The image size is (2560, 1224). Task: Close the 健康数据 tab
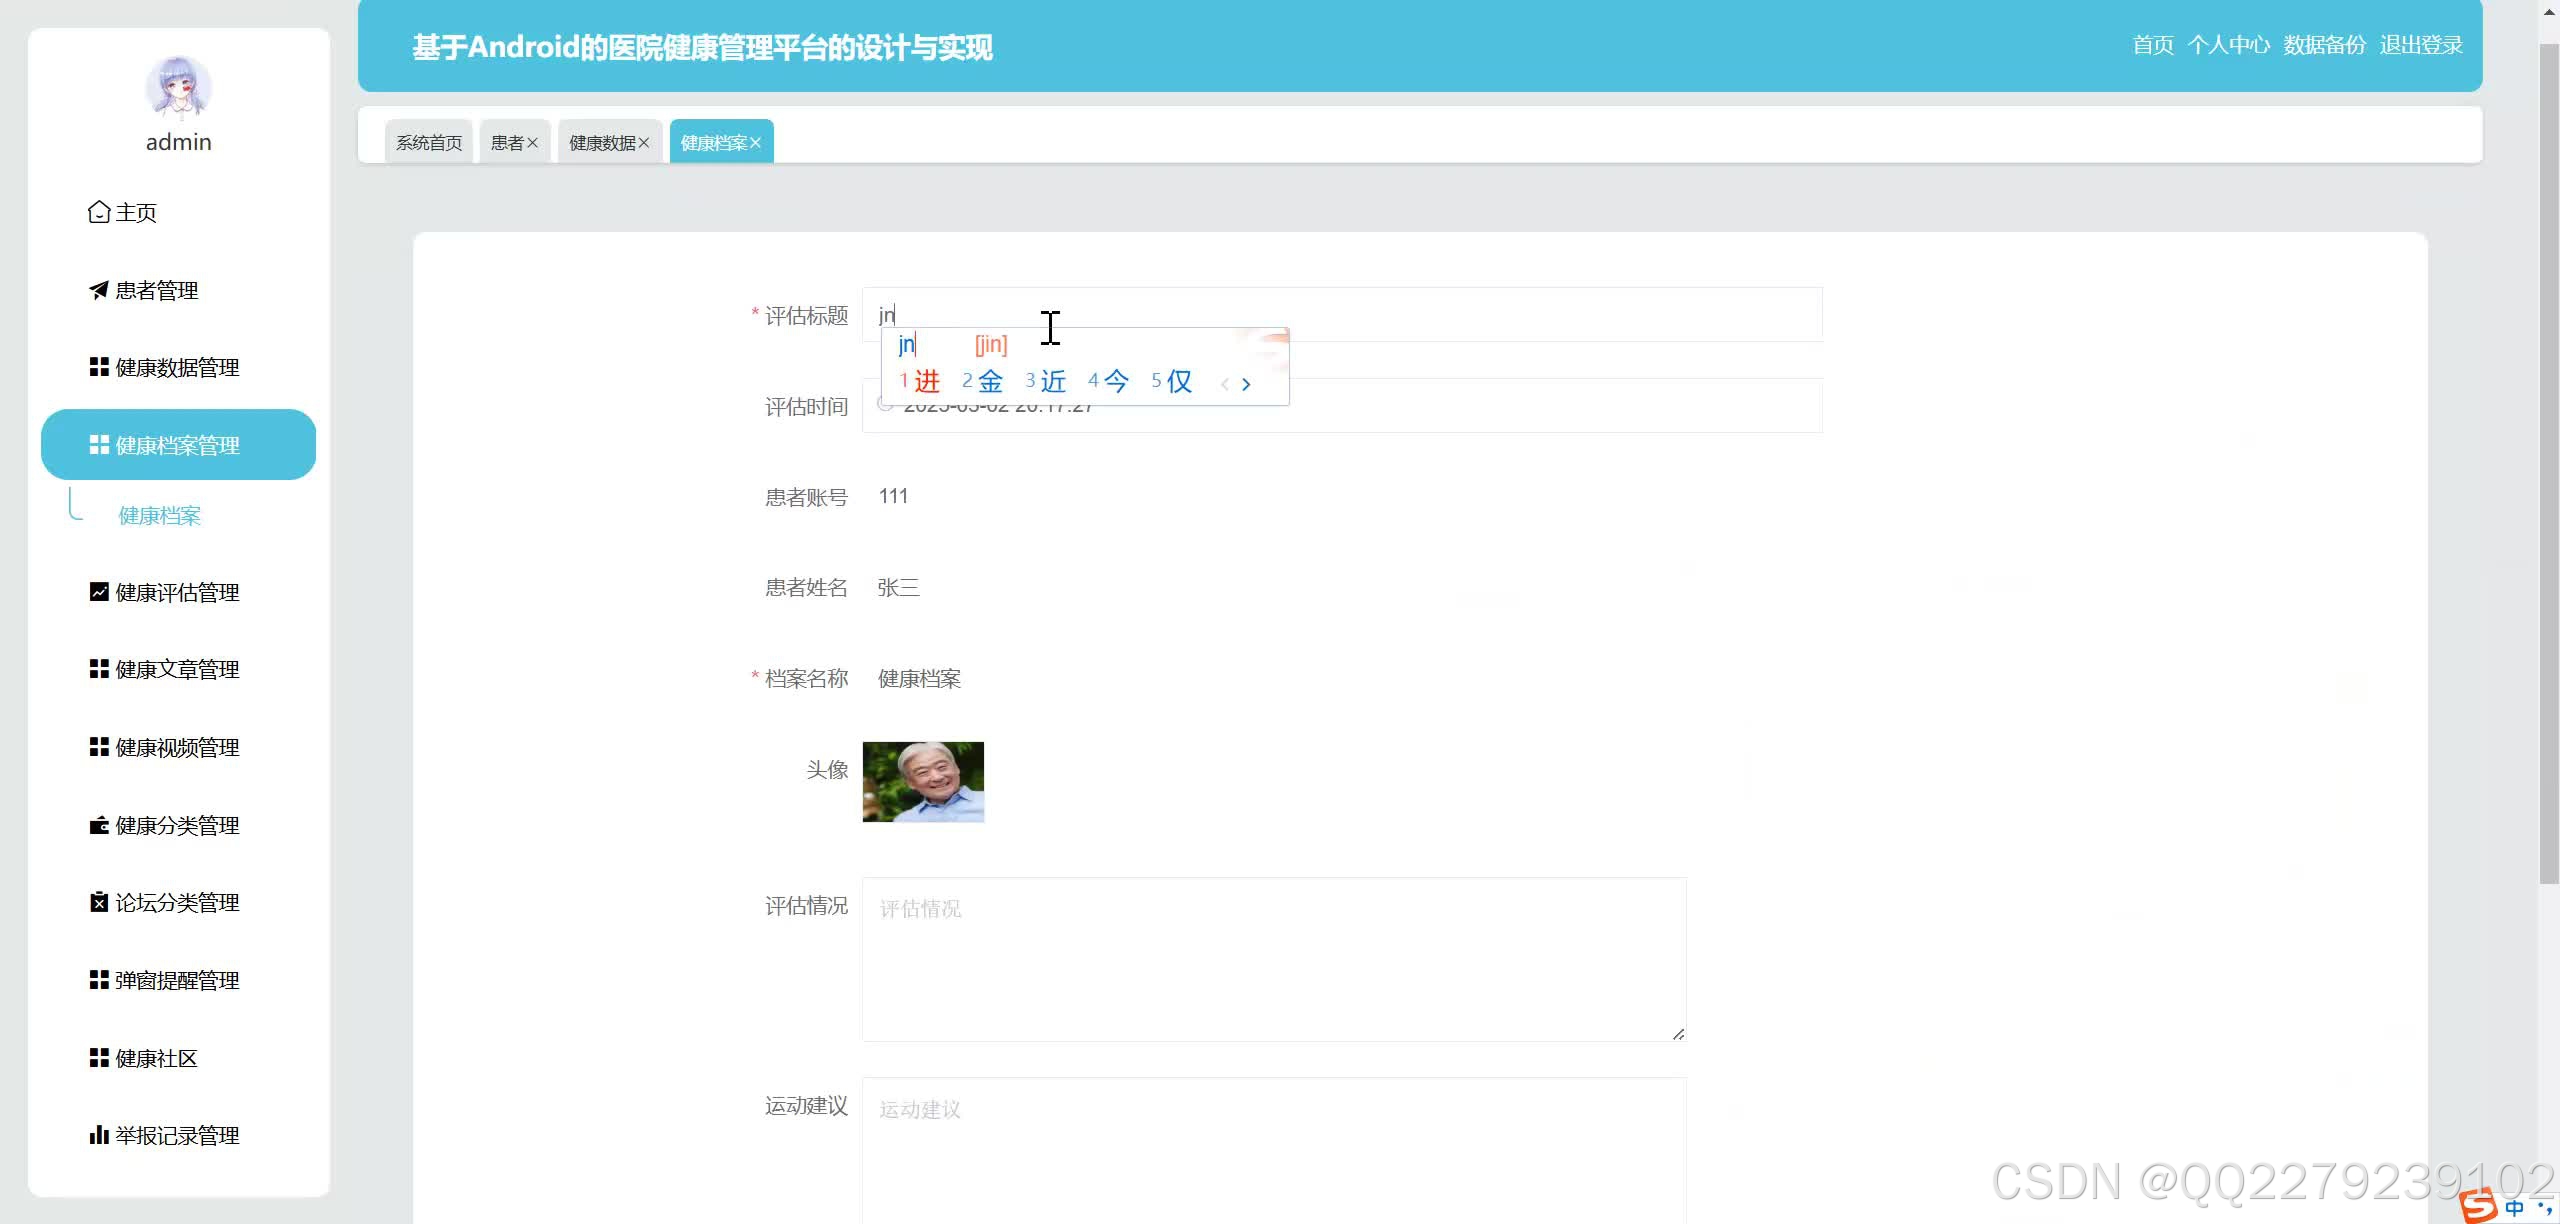(x=644, y=143)
